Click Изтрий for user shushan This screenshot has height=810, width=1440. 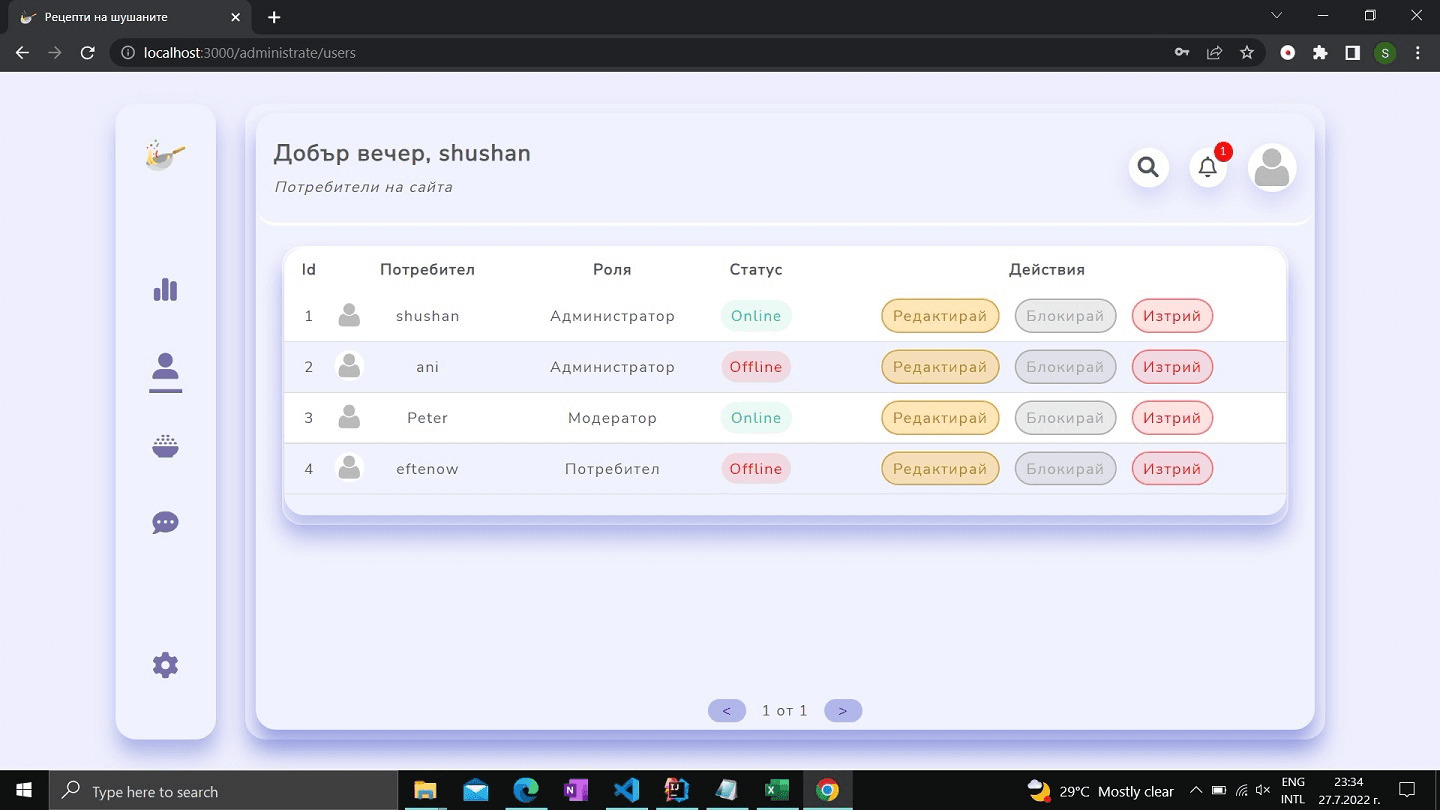tap(1172, 316)
